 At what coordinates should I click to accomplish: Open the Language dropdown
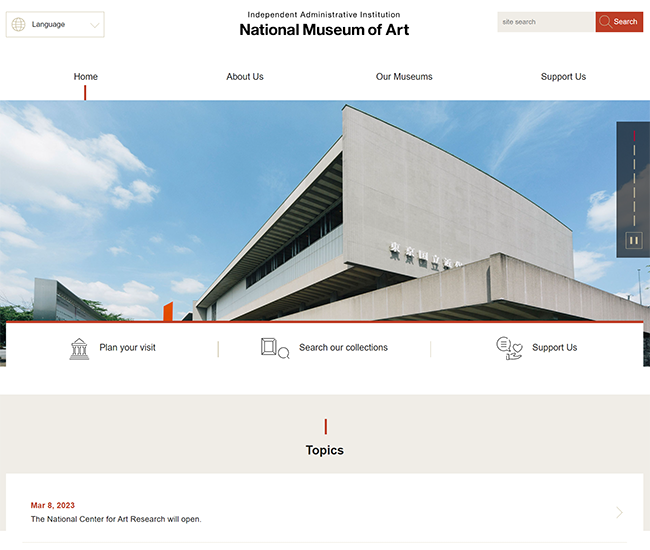click(x=55, y=24)
